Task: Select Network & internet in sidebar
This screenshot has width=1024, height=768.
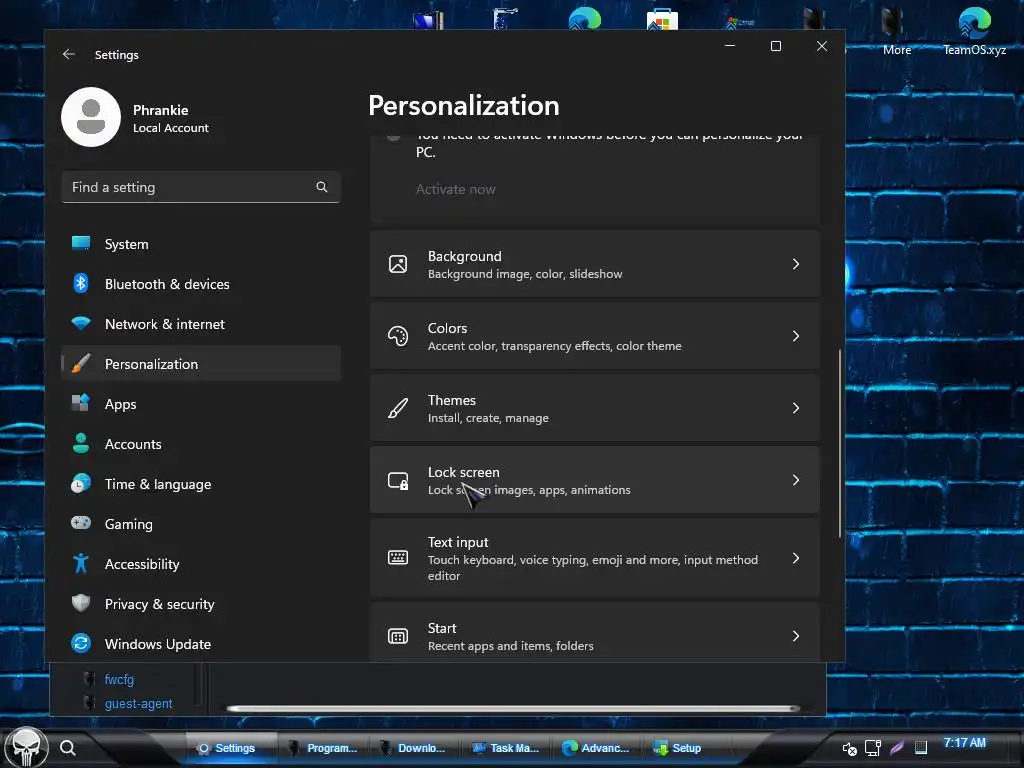Action: (x=200, y=324)
